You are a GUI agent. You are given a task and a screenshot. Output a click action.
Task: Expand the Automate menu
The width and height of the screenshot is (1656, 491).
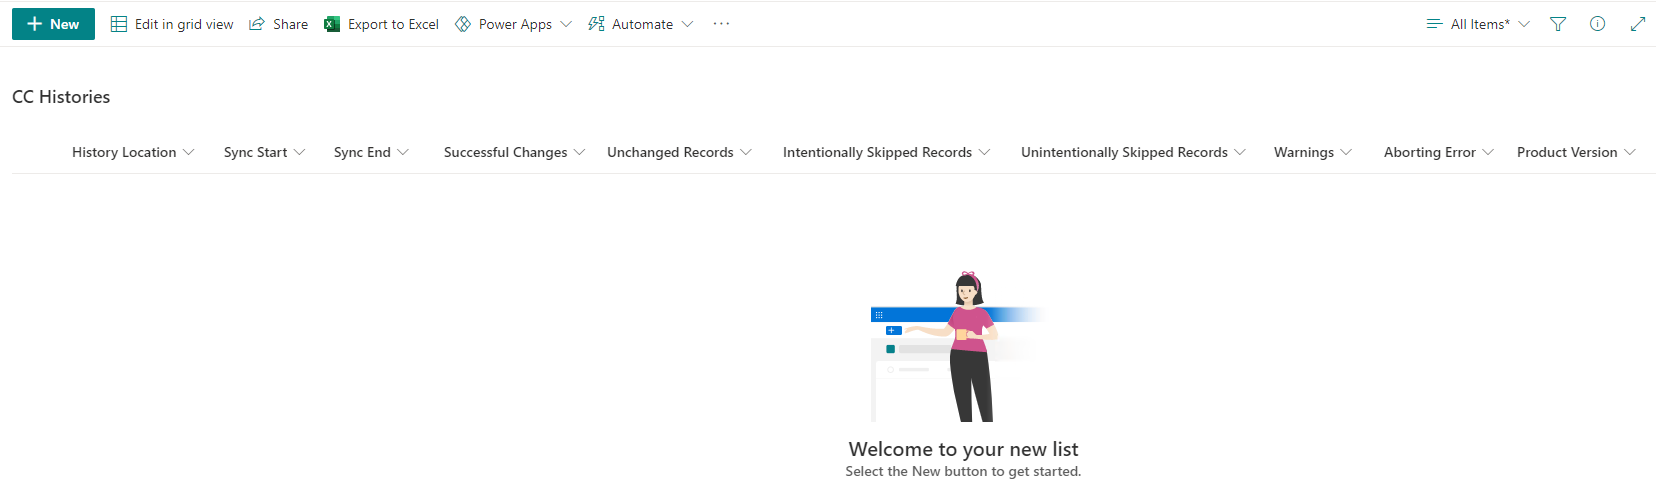tap(640, 24)
